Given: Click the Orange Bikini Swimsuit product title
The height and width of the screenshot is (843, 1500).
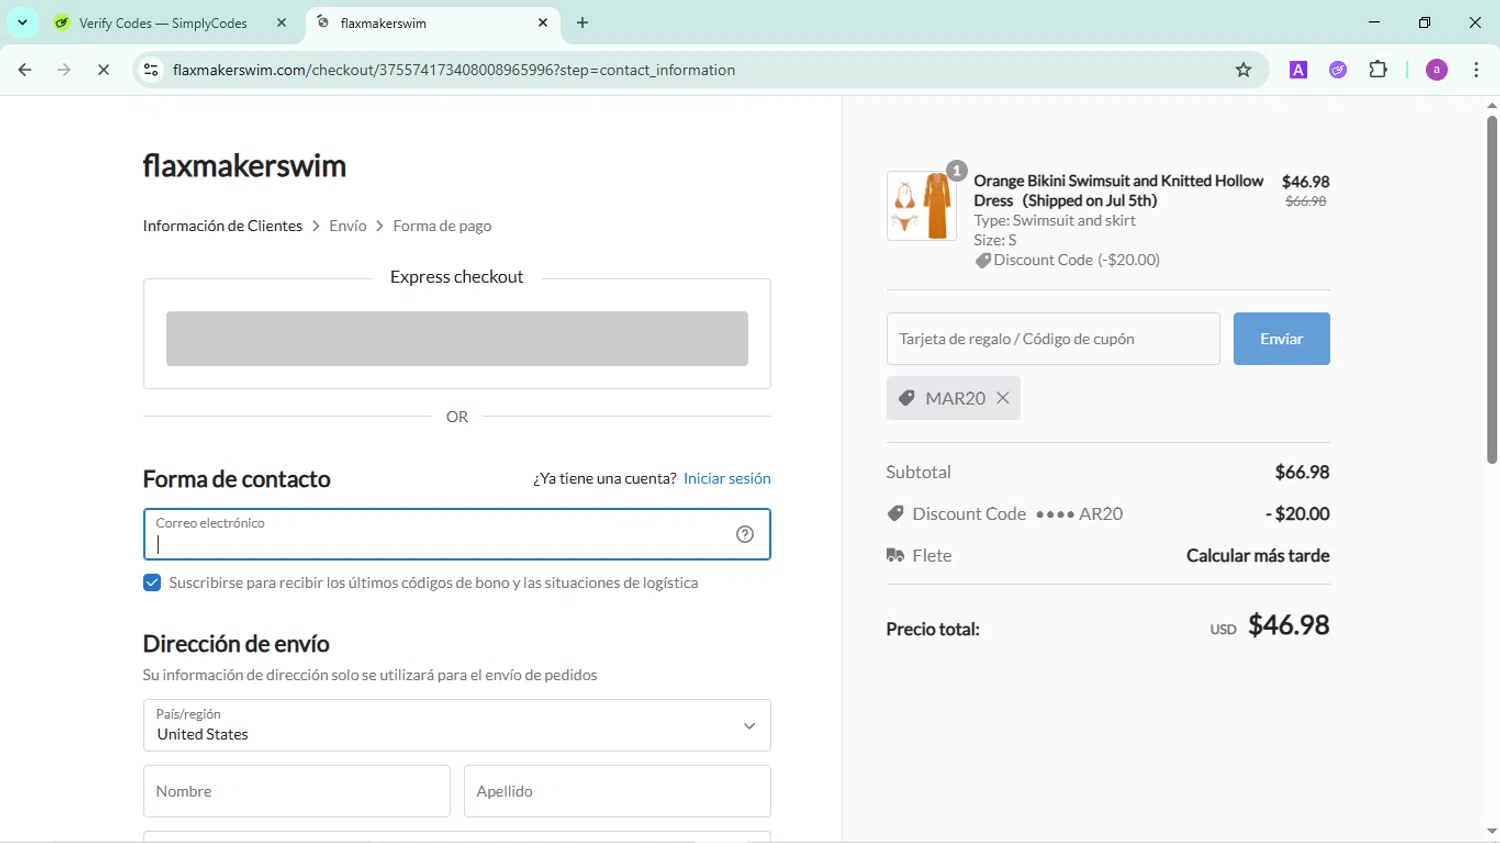Looking at the screenshot, I should pos(1118,191).
